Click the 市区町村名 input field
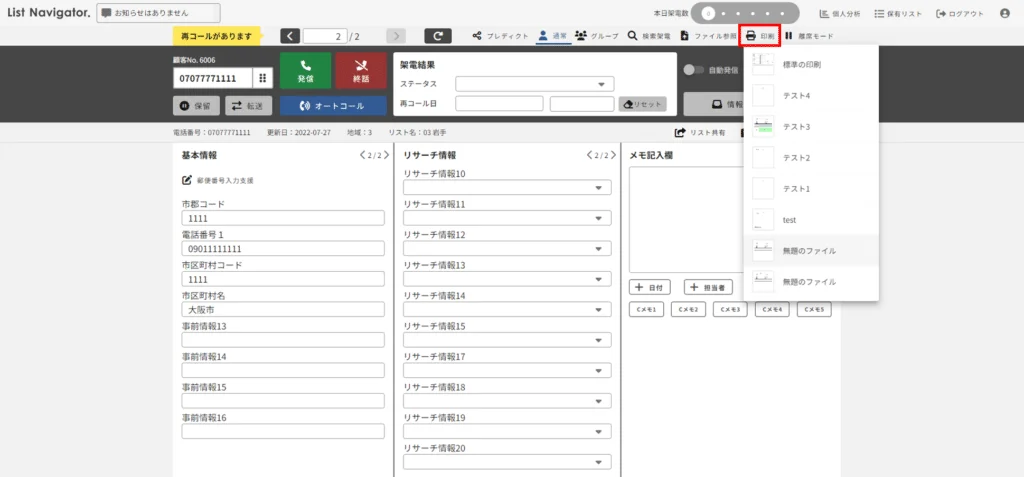 click(283, 310)
